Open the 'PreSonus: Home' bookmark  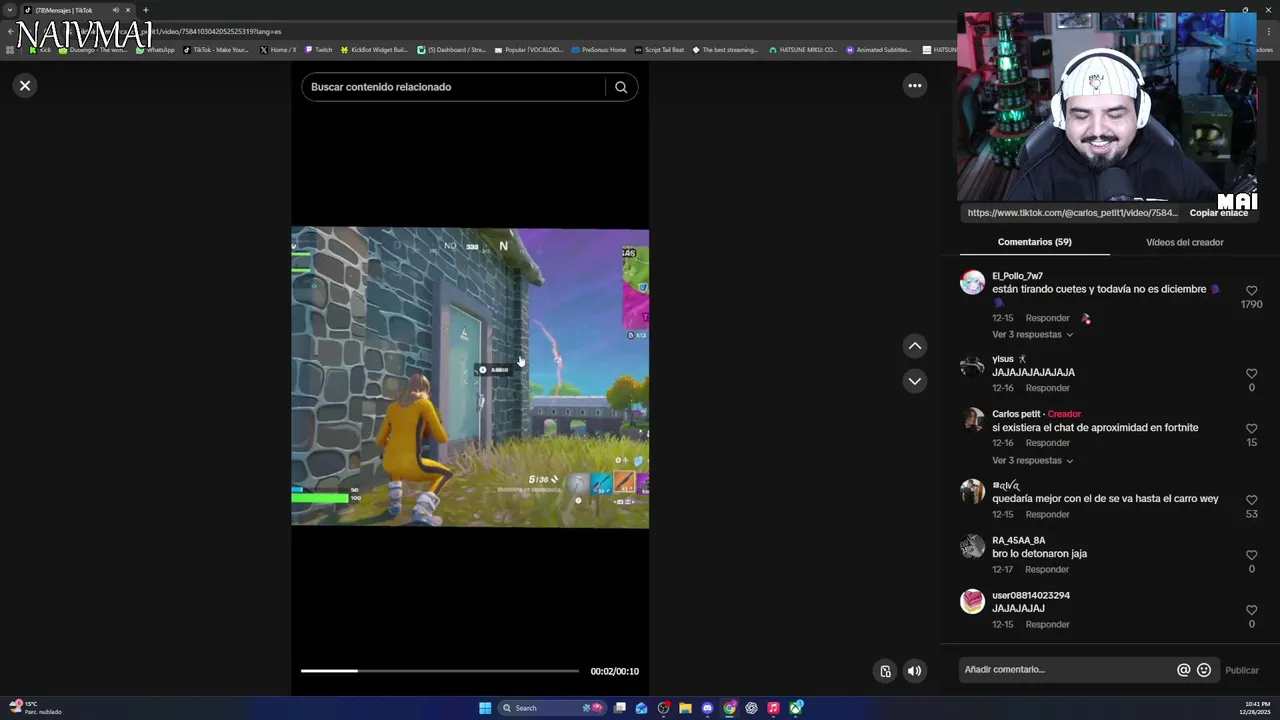[x=598, y=50]
